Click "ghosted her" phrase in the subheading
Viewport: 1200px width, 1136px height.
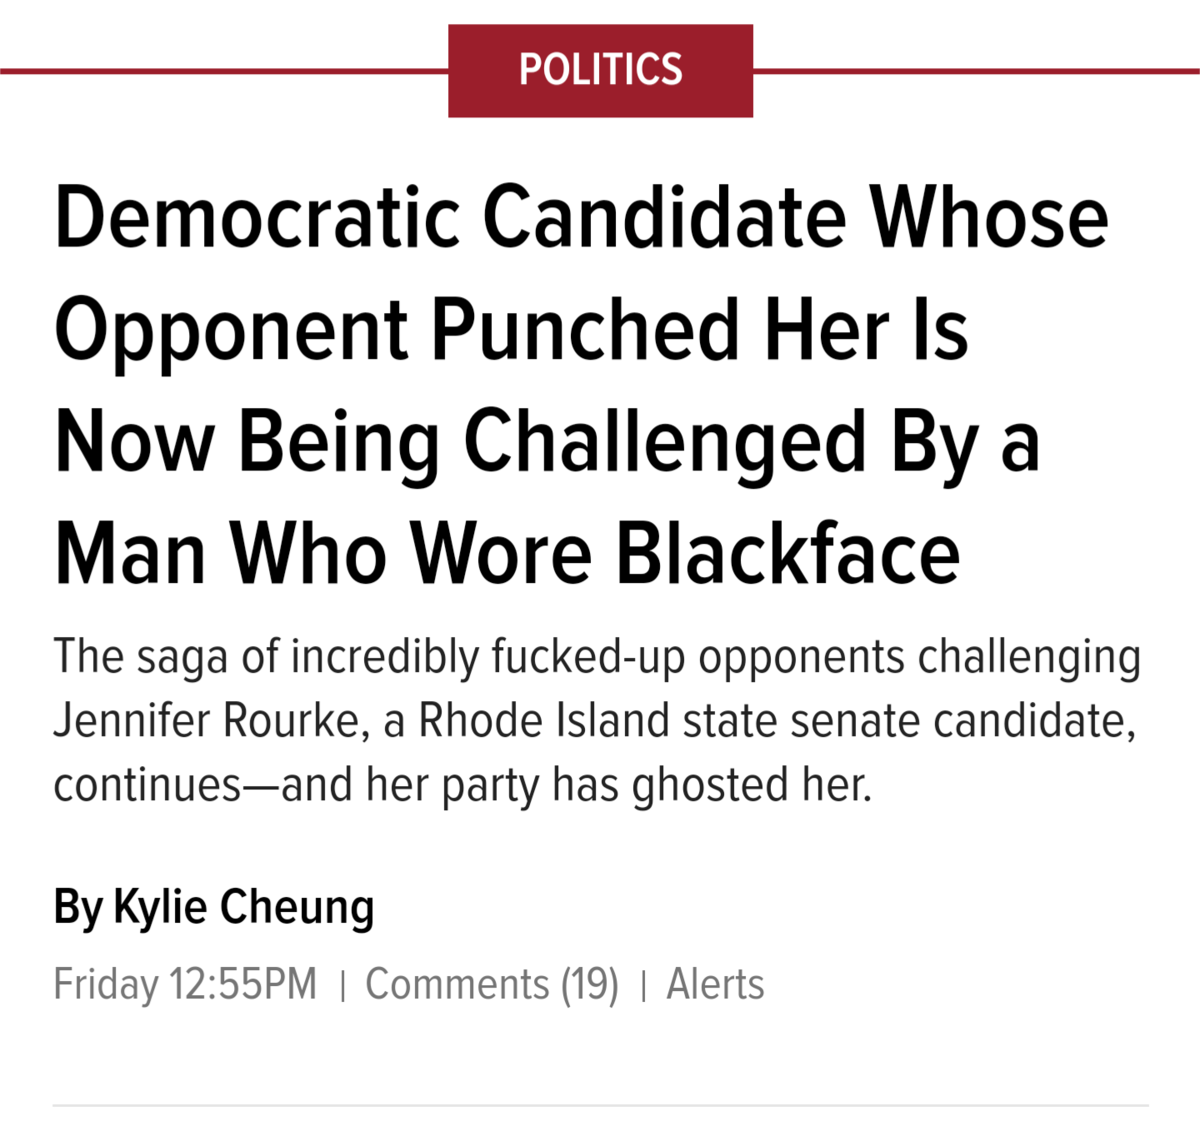[x=751, y=785]
